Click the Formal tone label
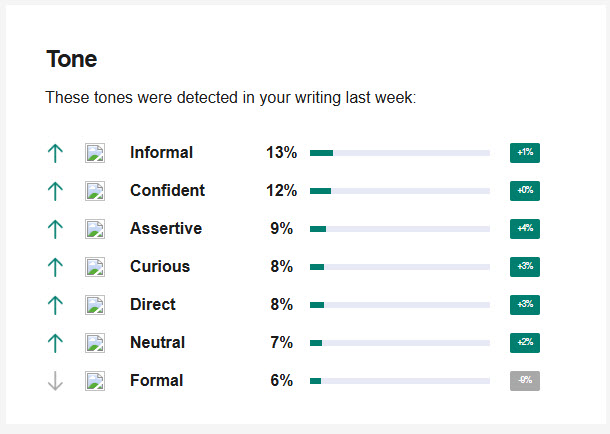The image size is (610, 434). pyautogui.click(x=157, y=381)
